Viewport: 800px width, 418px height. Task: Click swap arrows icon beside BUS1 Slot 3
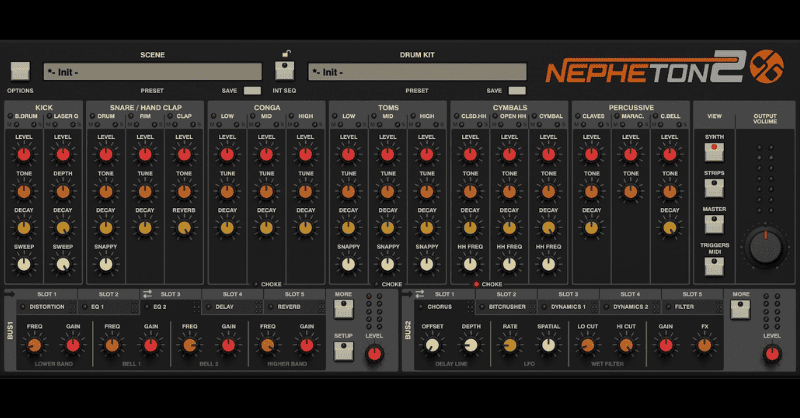pyautogui.click(x=147, y=294)
